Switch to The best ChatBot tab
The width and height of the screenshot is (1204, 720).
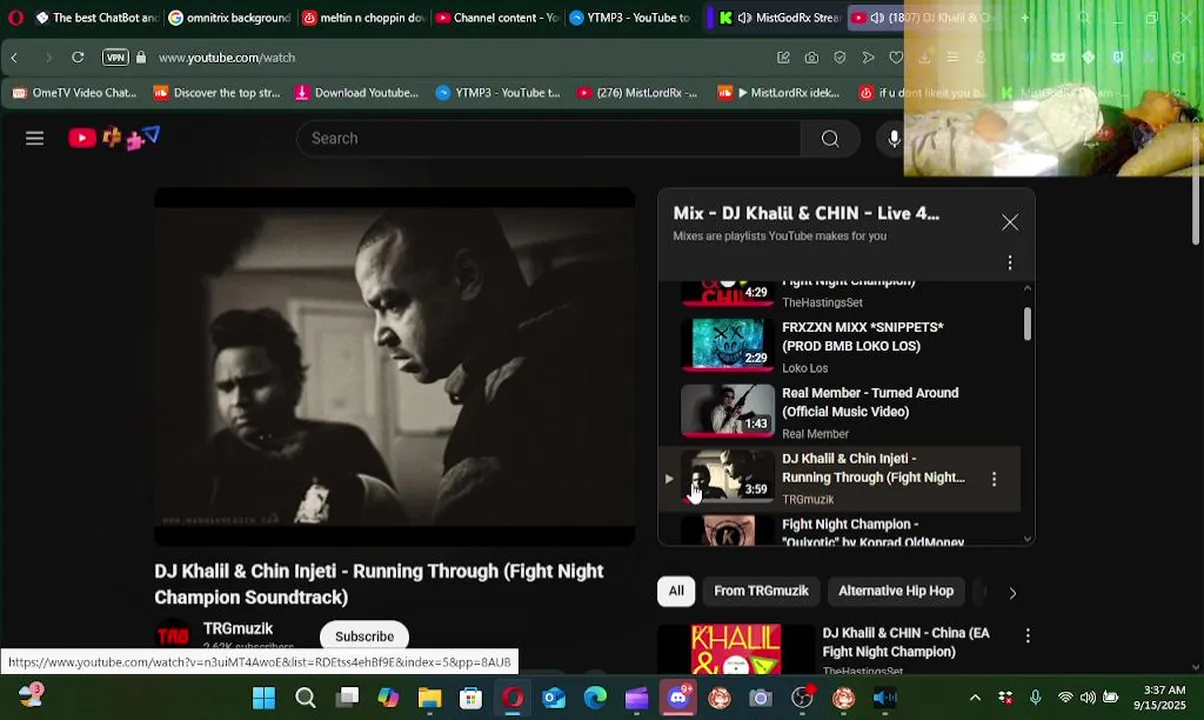point(96,17)
